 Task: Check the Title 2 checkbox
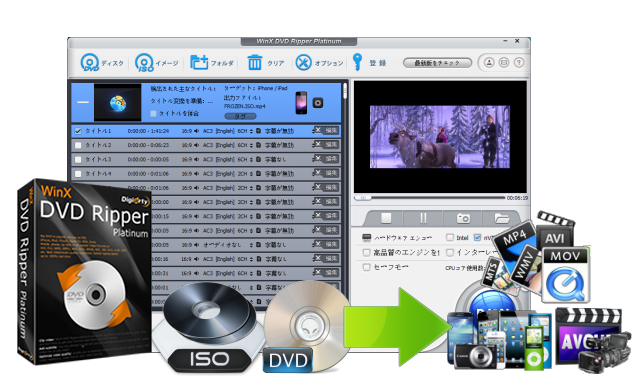click(78, 145)
